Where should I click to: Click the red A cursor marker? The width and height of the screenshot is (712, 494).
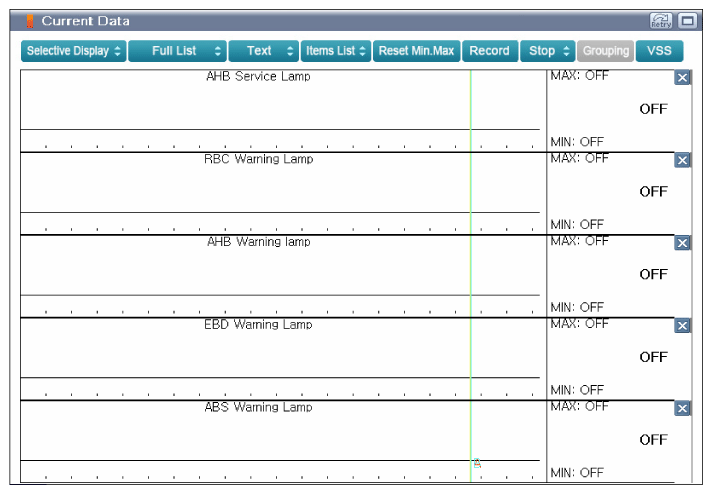[x=477, y=463]
